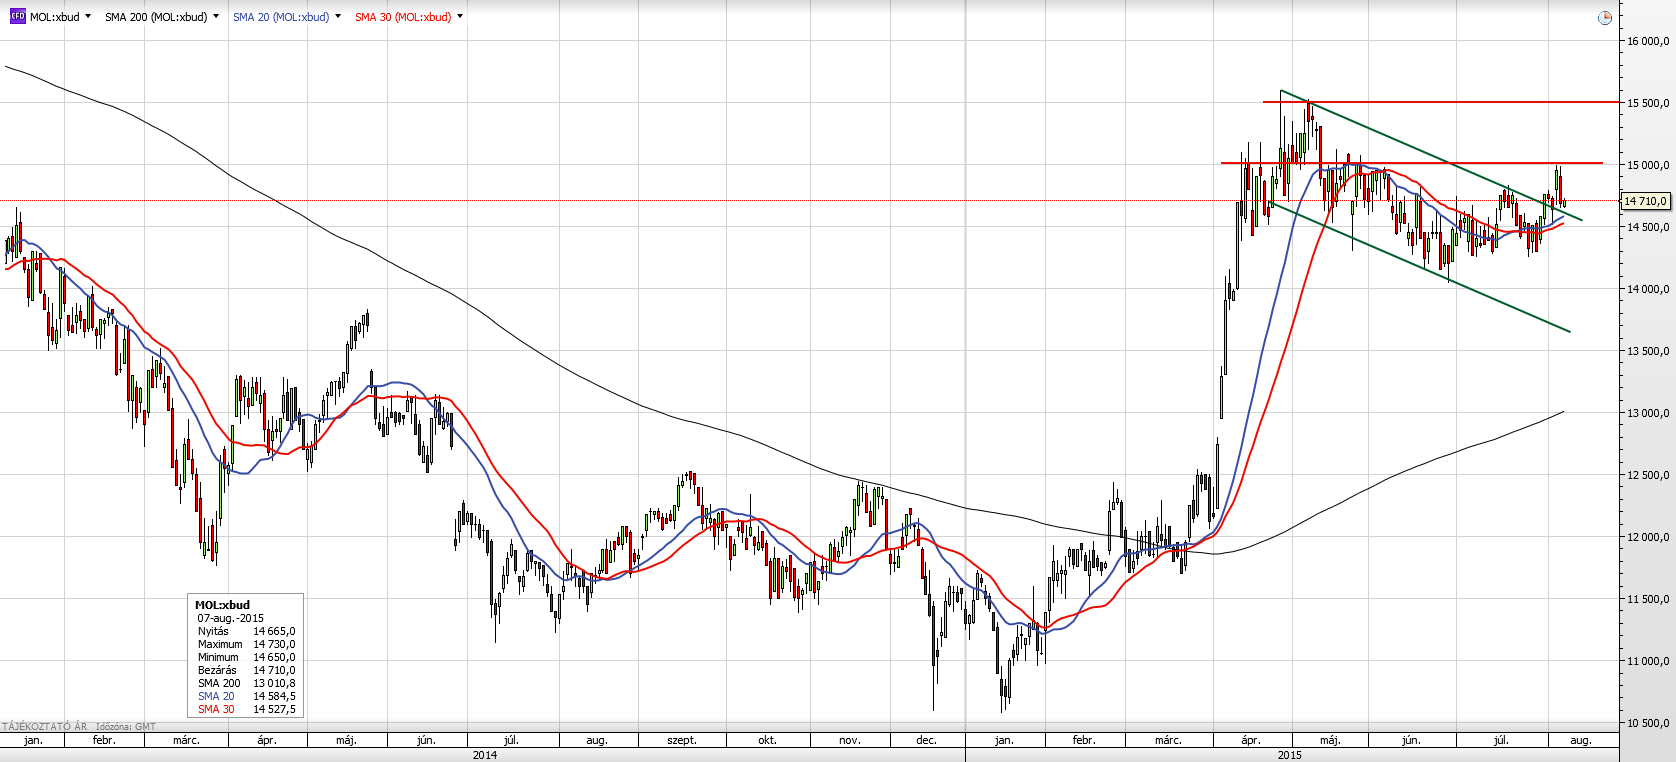1676x762 pixels.
Task: Click the 13 500,0 price axis label
Action: 1648,351
